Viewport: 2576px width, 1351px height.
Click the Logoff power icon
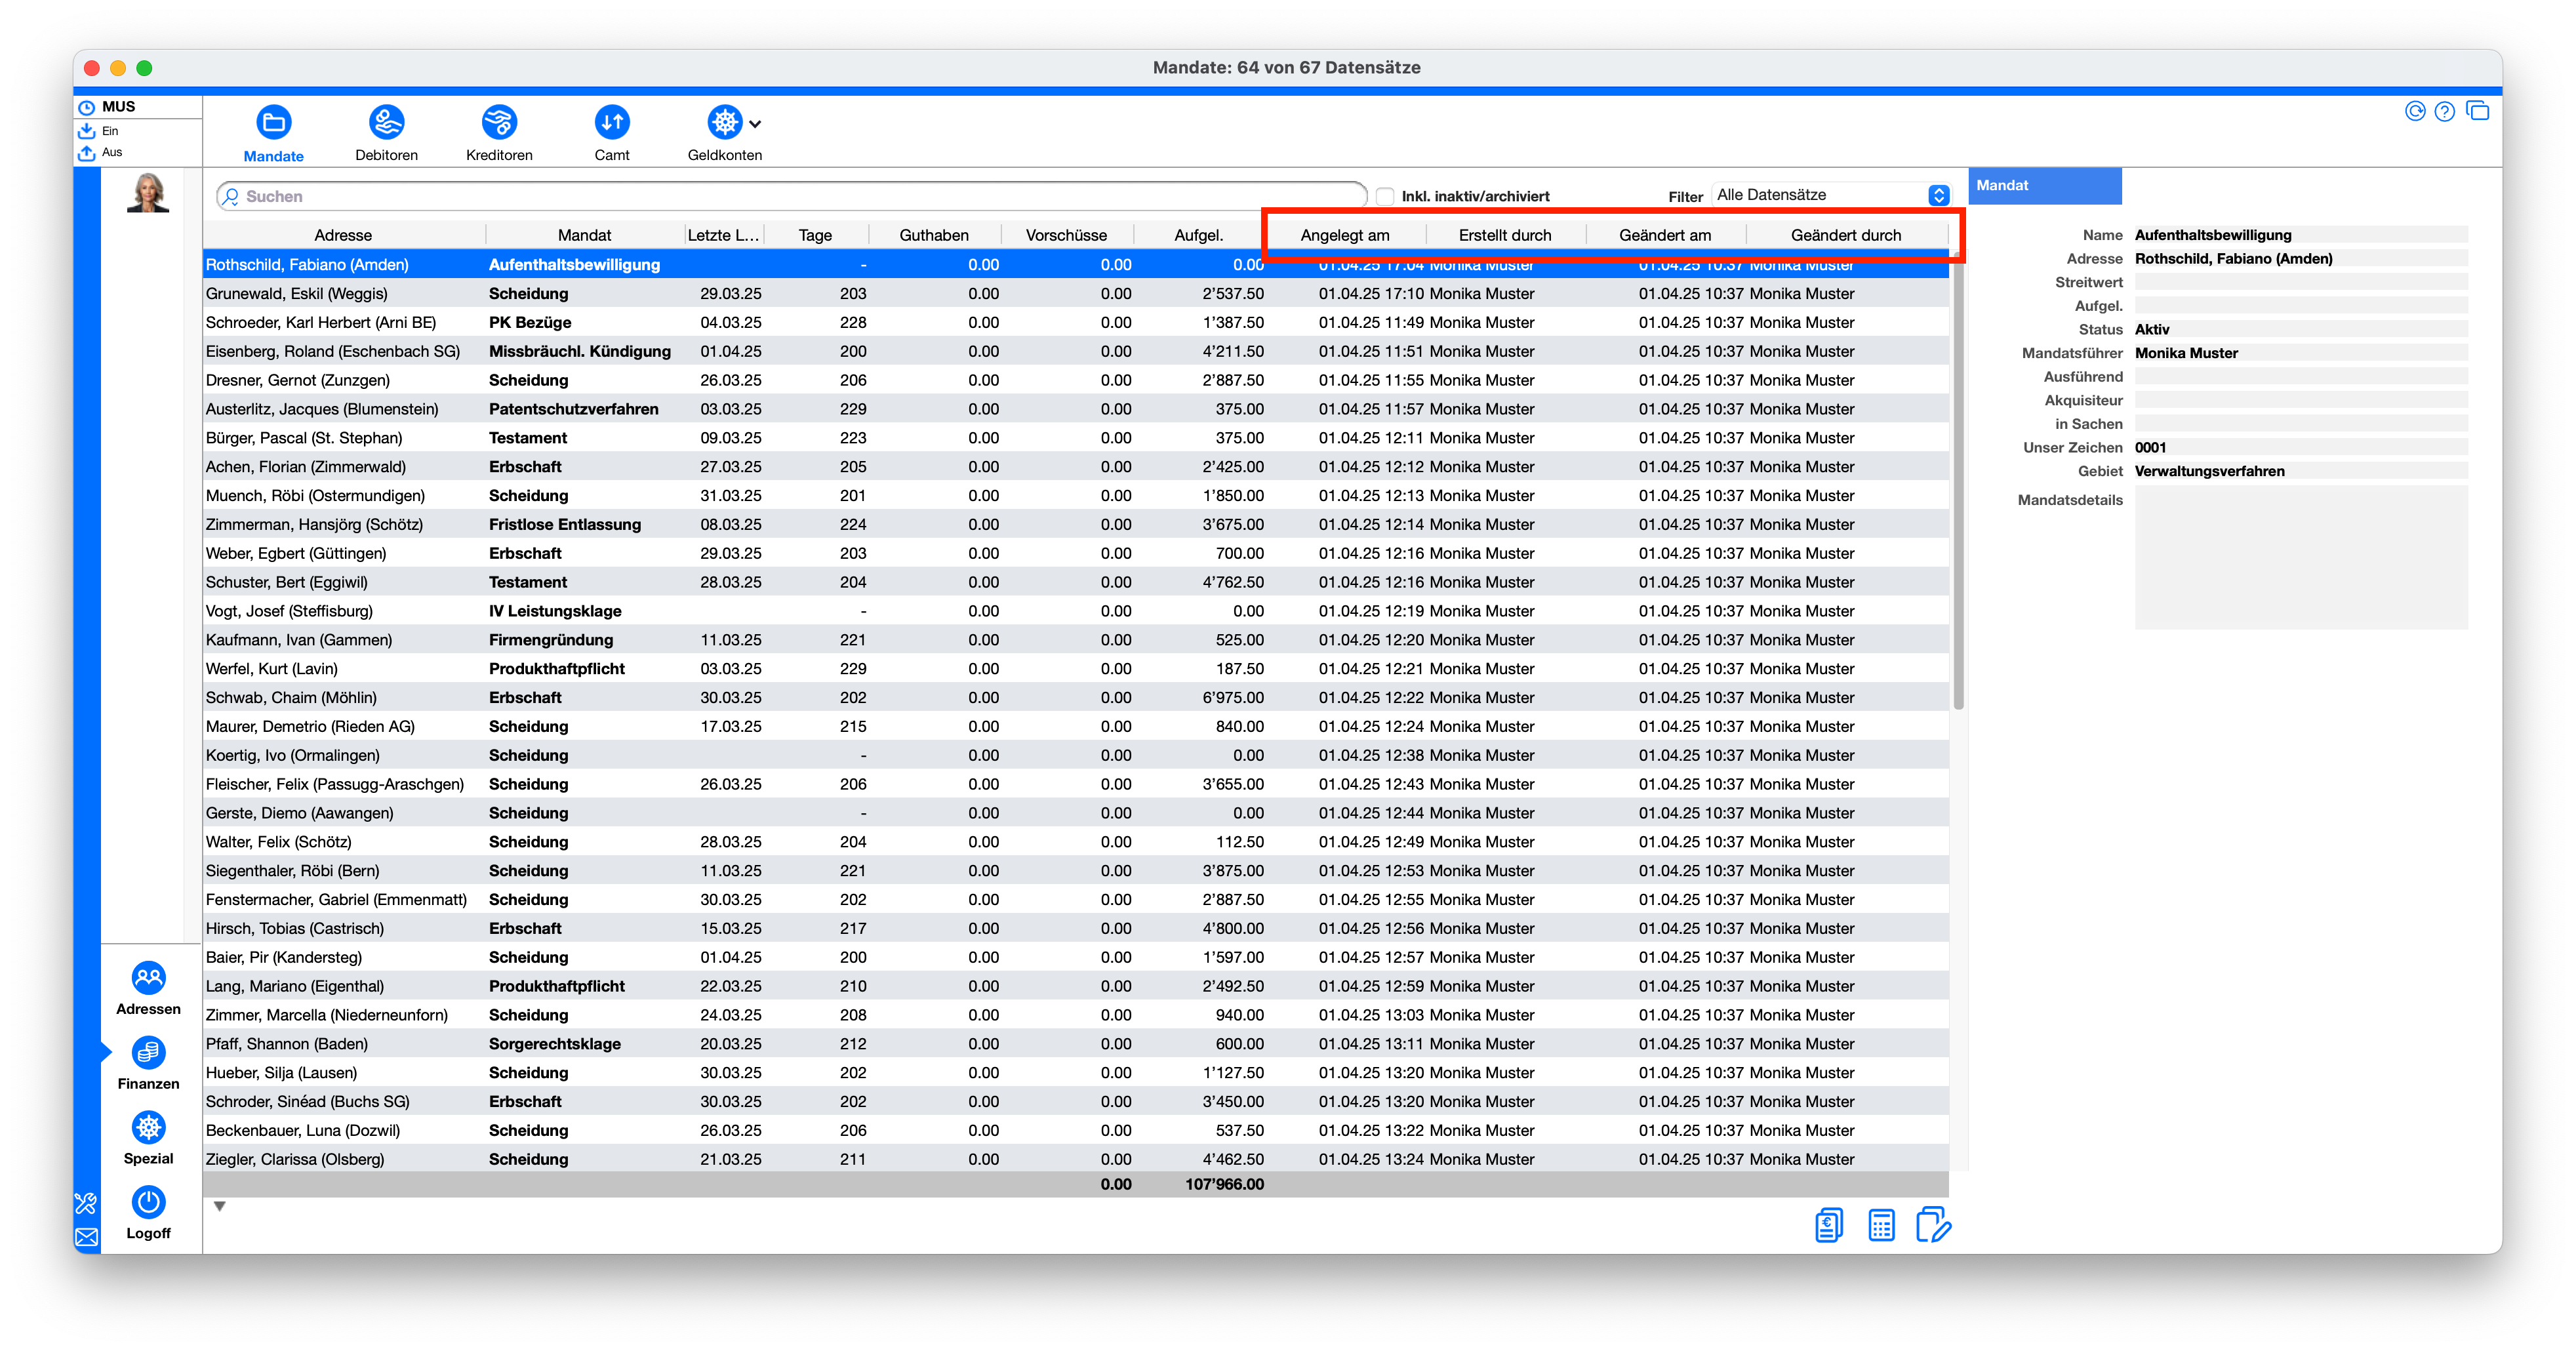click(x=148, y=1203)
